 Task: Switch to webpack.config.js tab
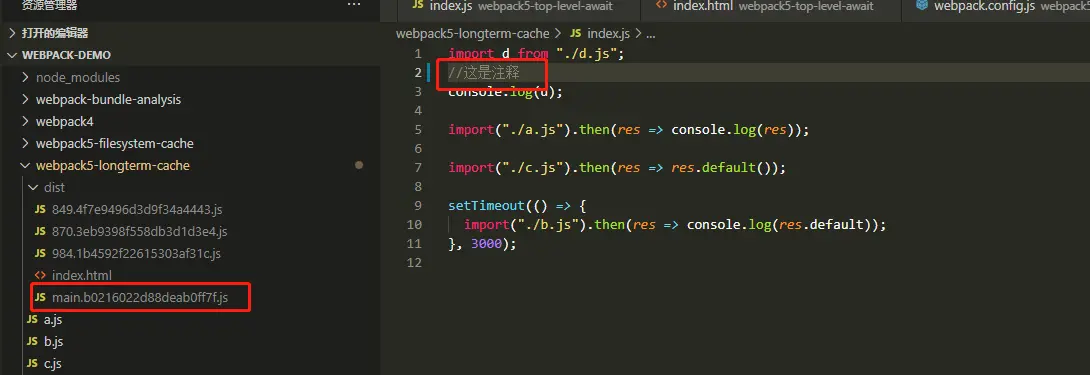pos(995,6)
